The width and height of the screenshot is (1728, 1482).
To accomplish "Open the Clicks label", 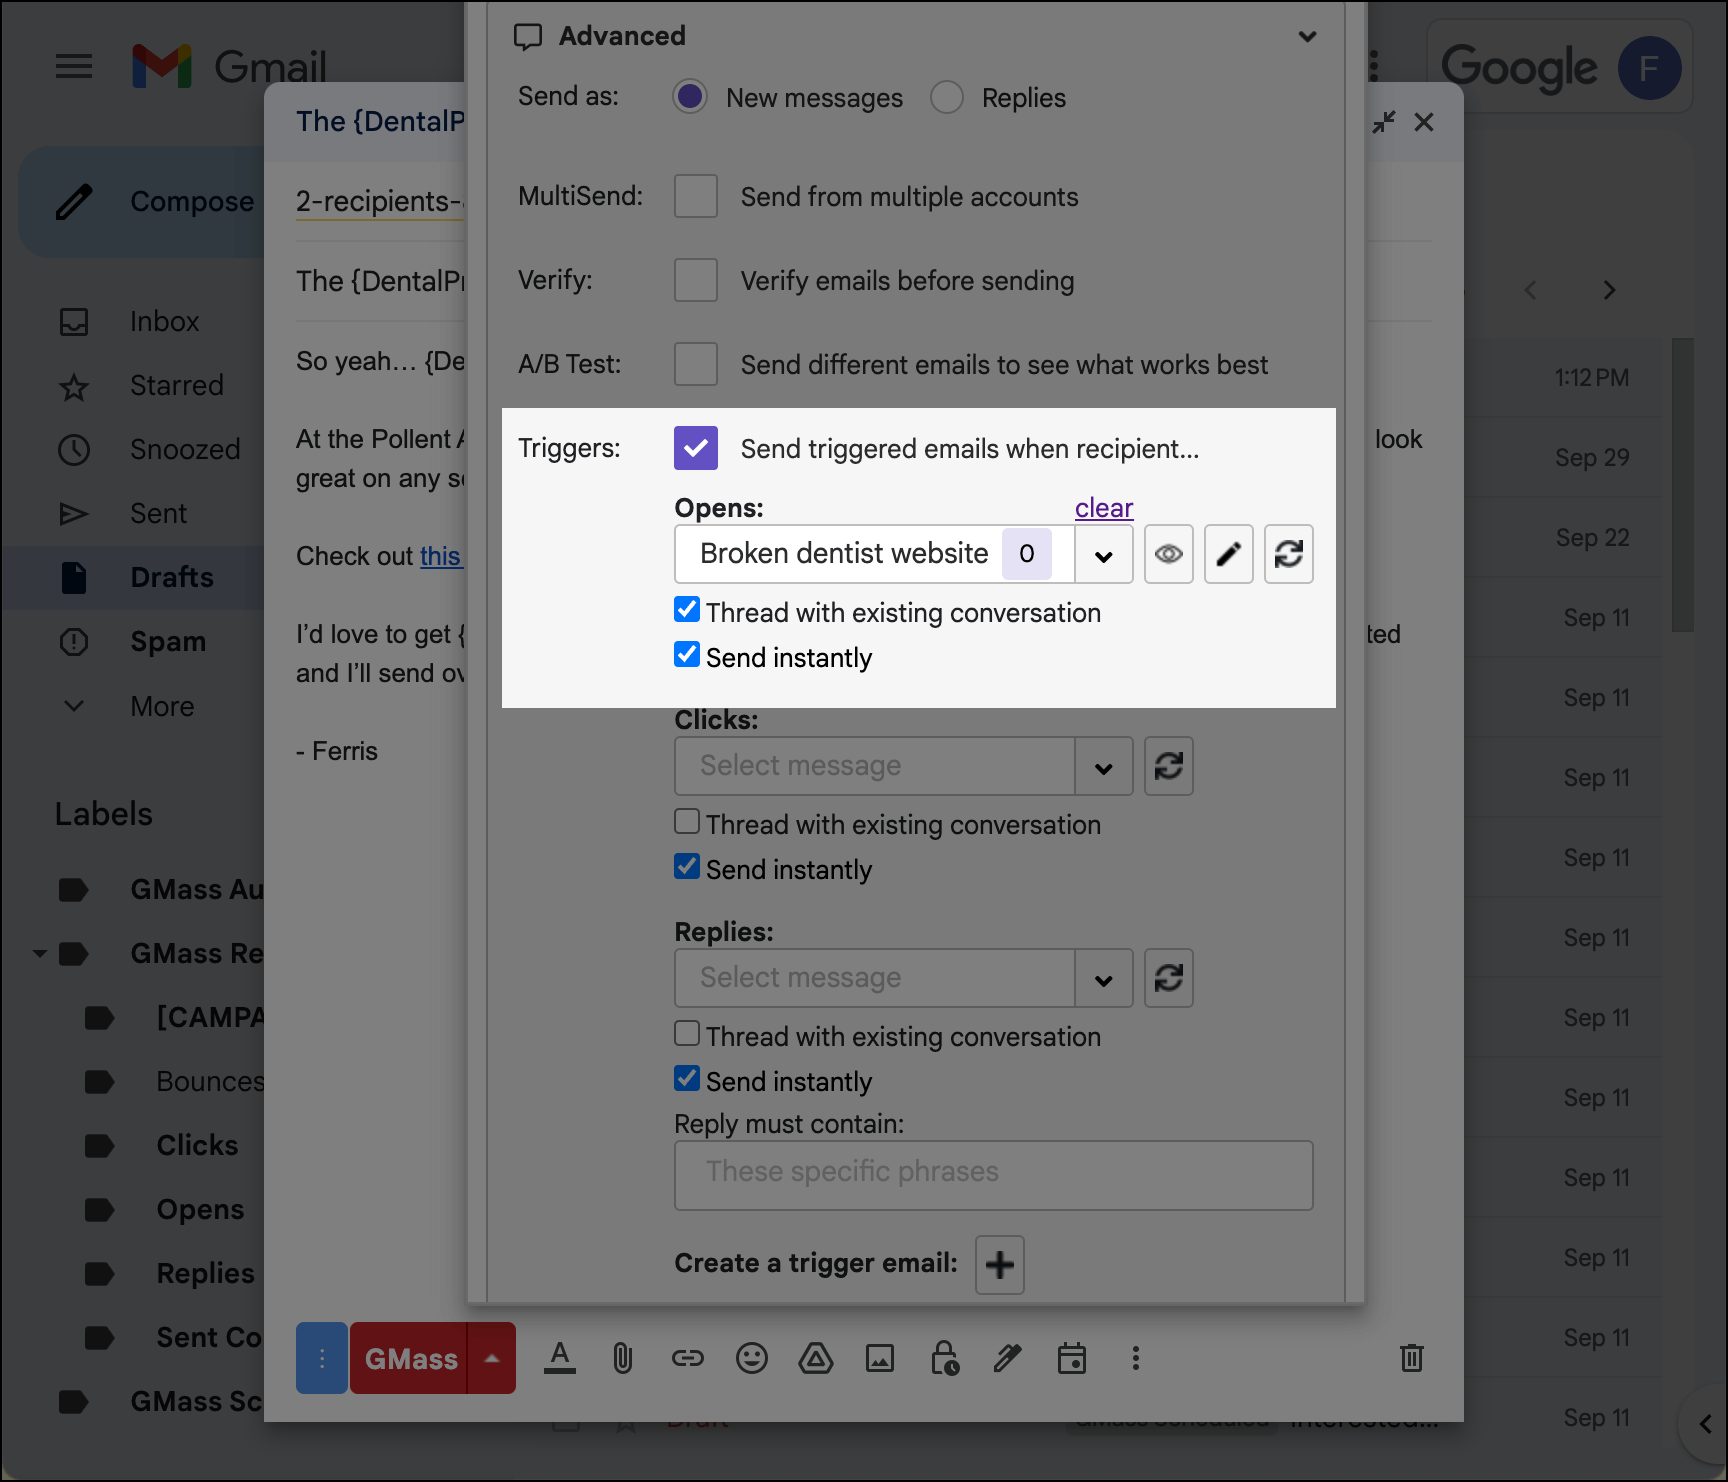I will [x=197, y=1146].
